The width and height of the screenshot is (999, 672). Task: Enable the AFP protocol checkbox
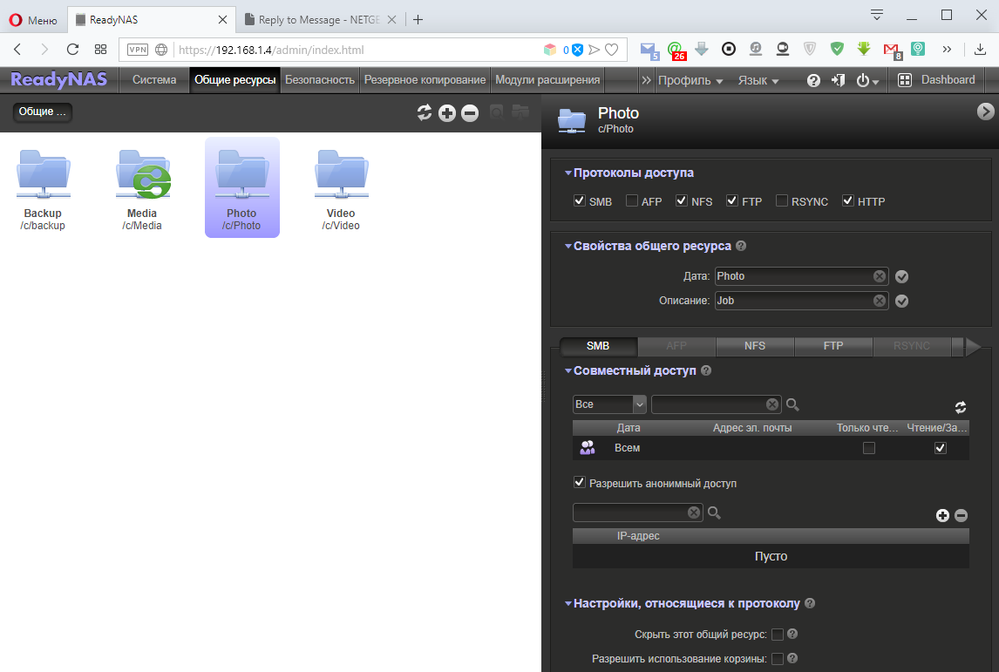(x=632, y=201)
